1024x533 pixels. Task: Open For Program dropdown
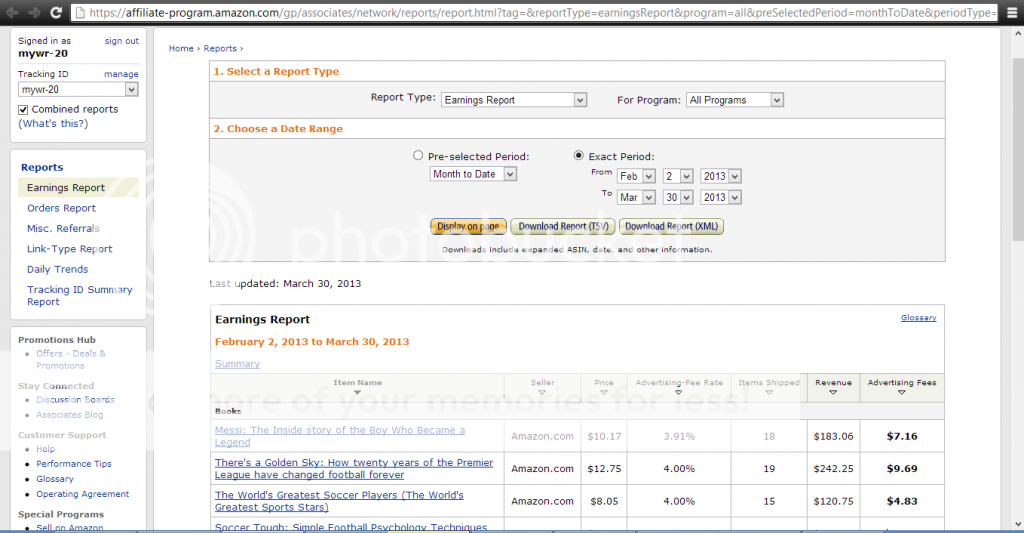tap(735, 100)
